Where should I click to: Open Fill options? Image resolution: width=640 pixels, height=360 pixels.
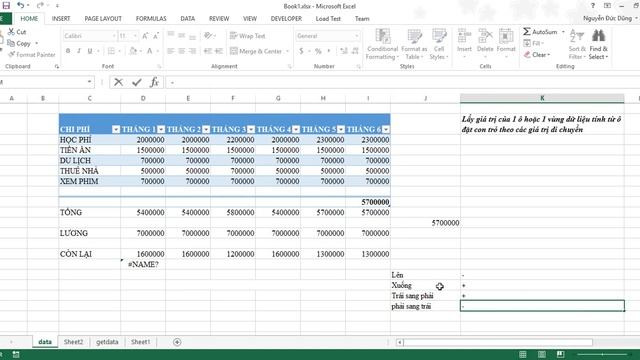[533, 43]
